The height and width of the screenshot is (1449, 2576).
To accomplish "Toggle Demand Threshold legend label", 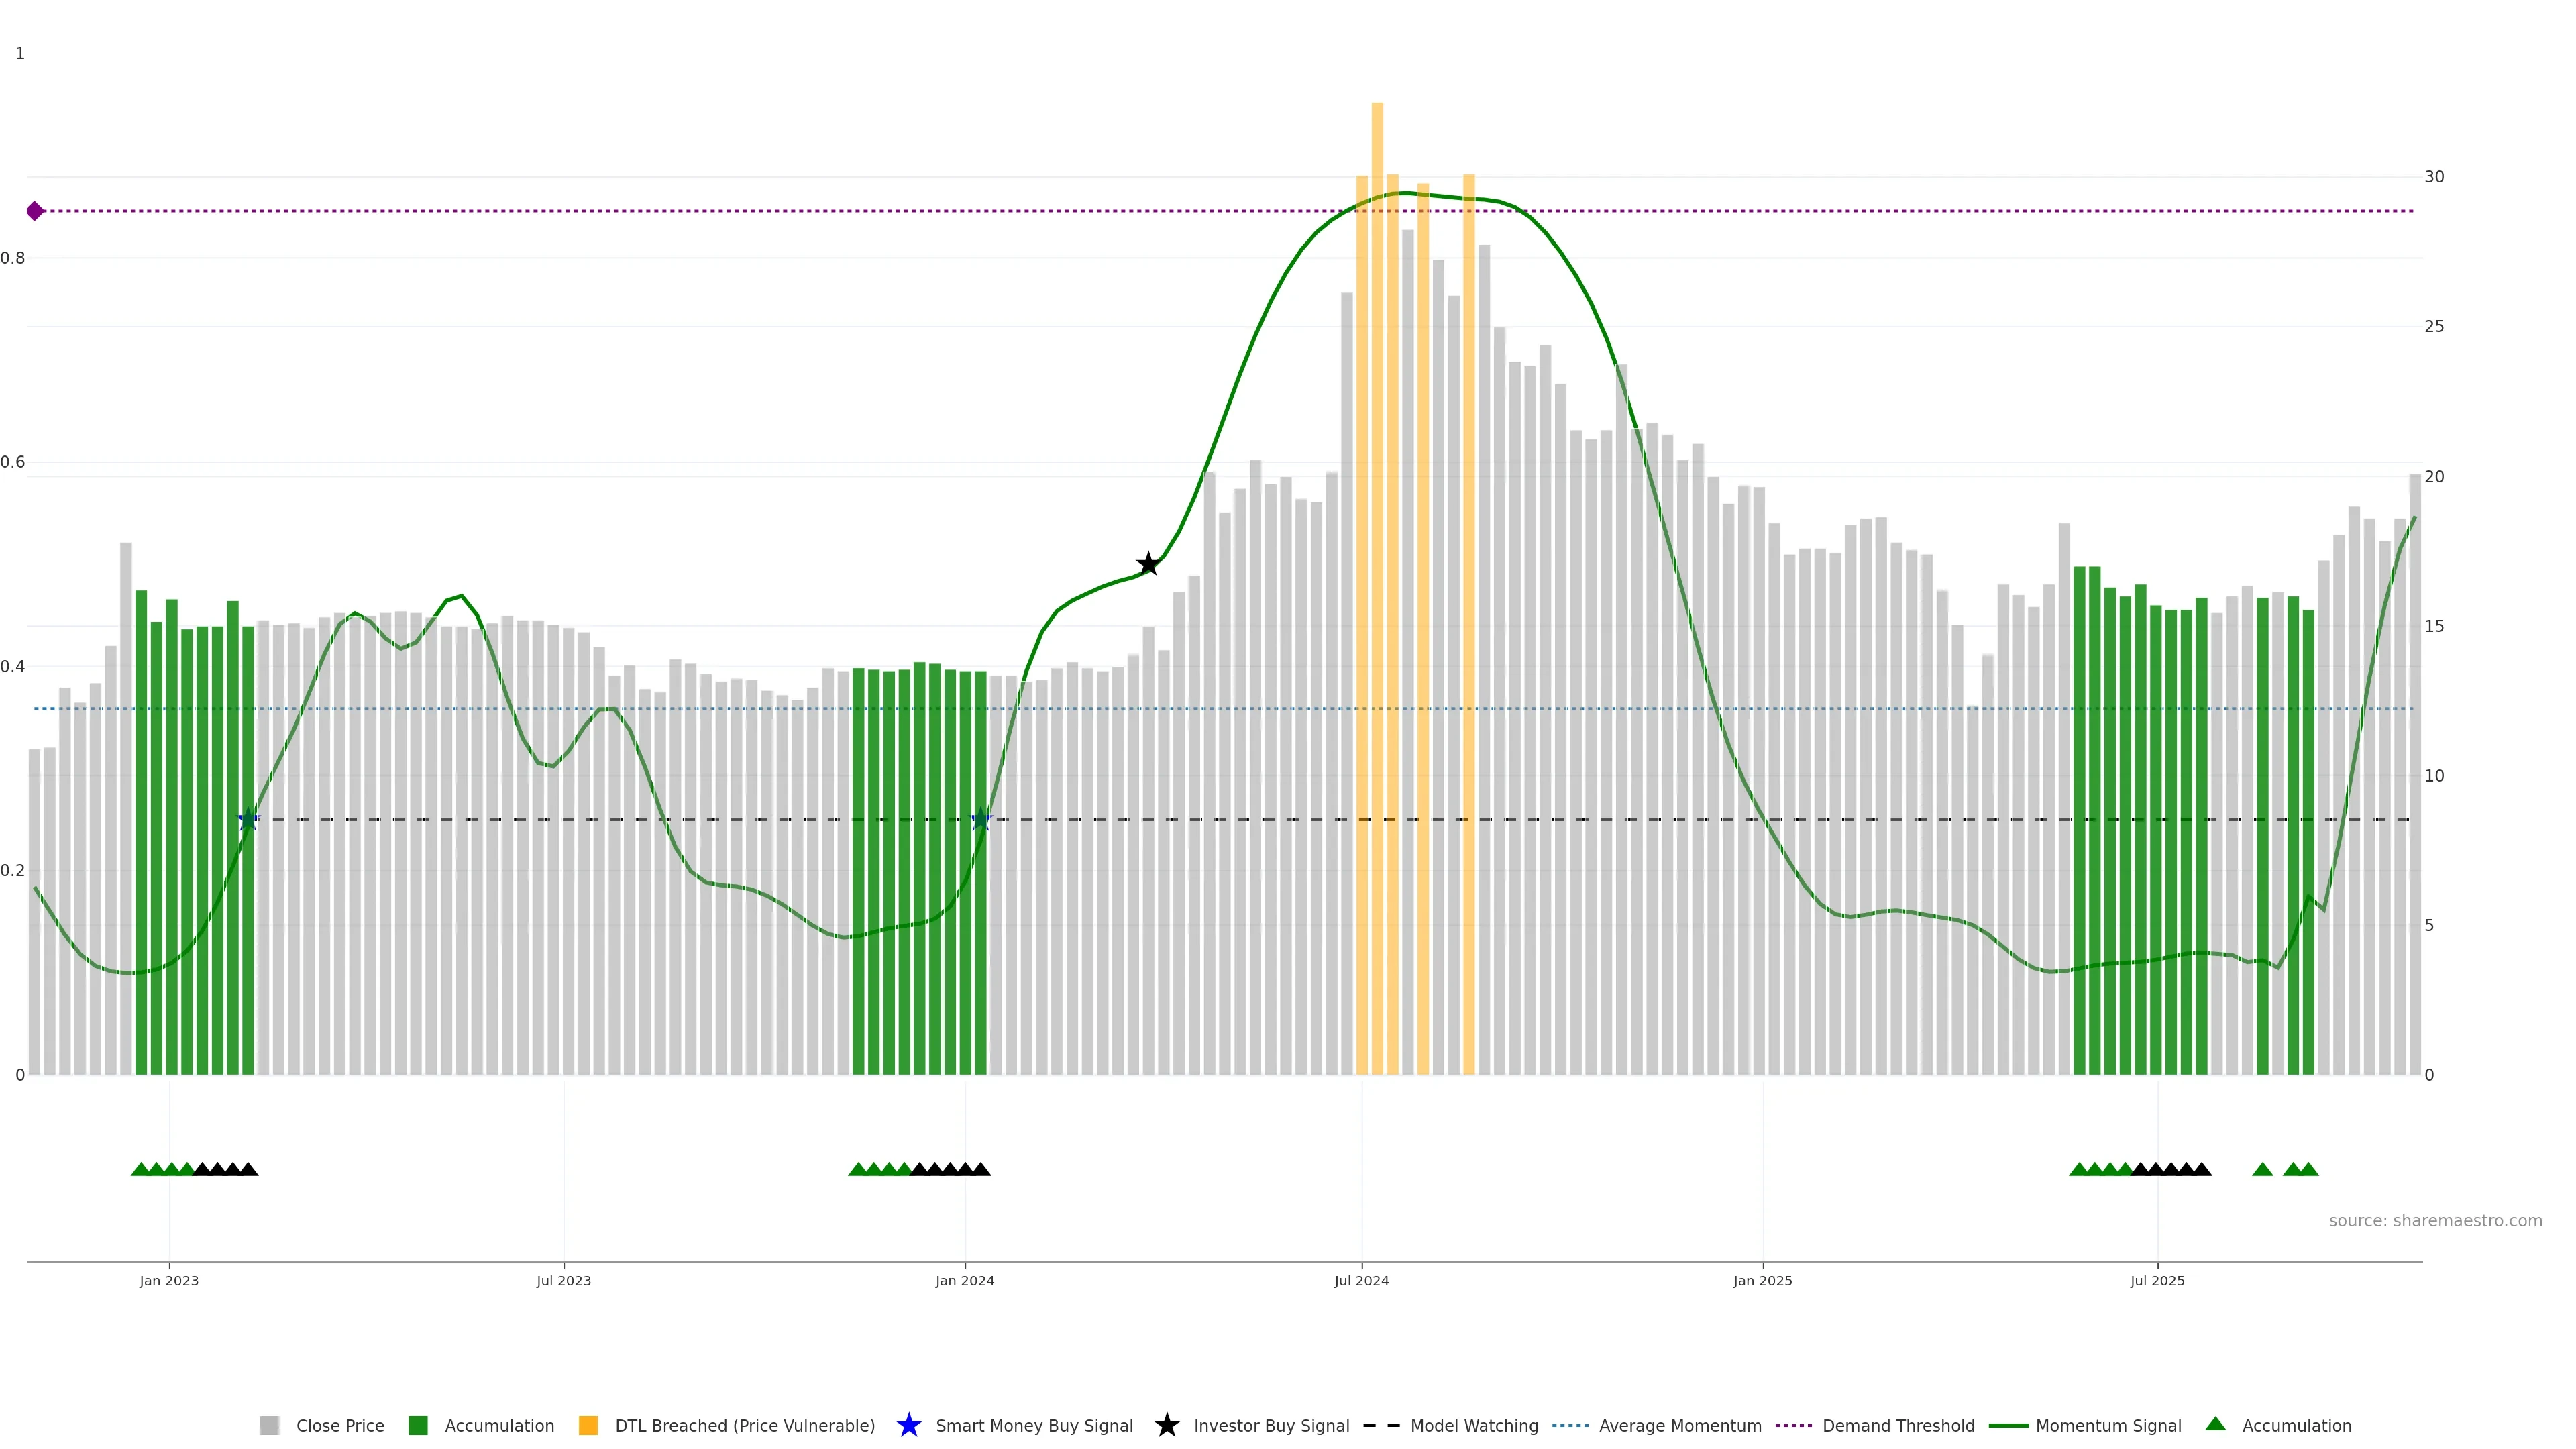I will (1897, 1425).
